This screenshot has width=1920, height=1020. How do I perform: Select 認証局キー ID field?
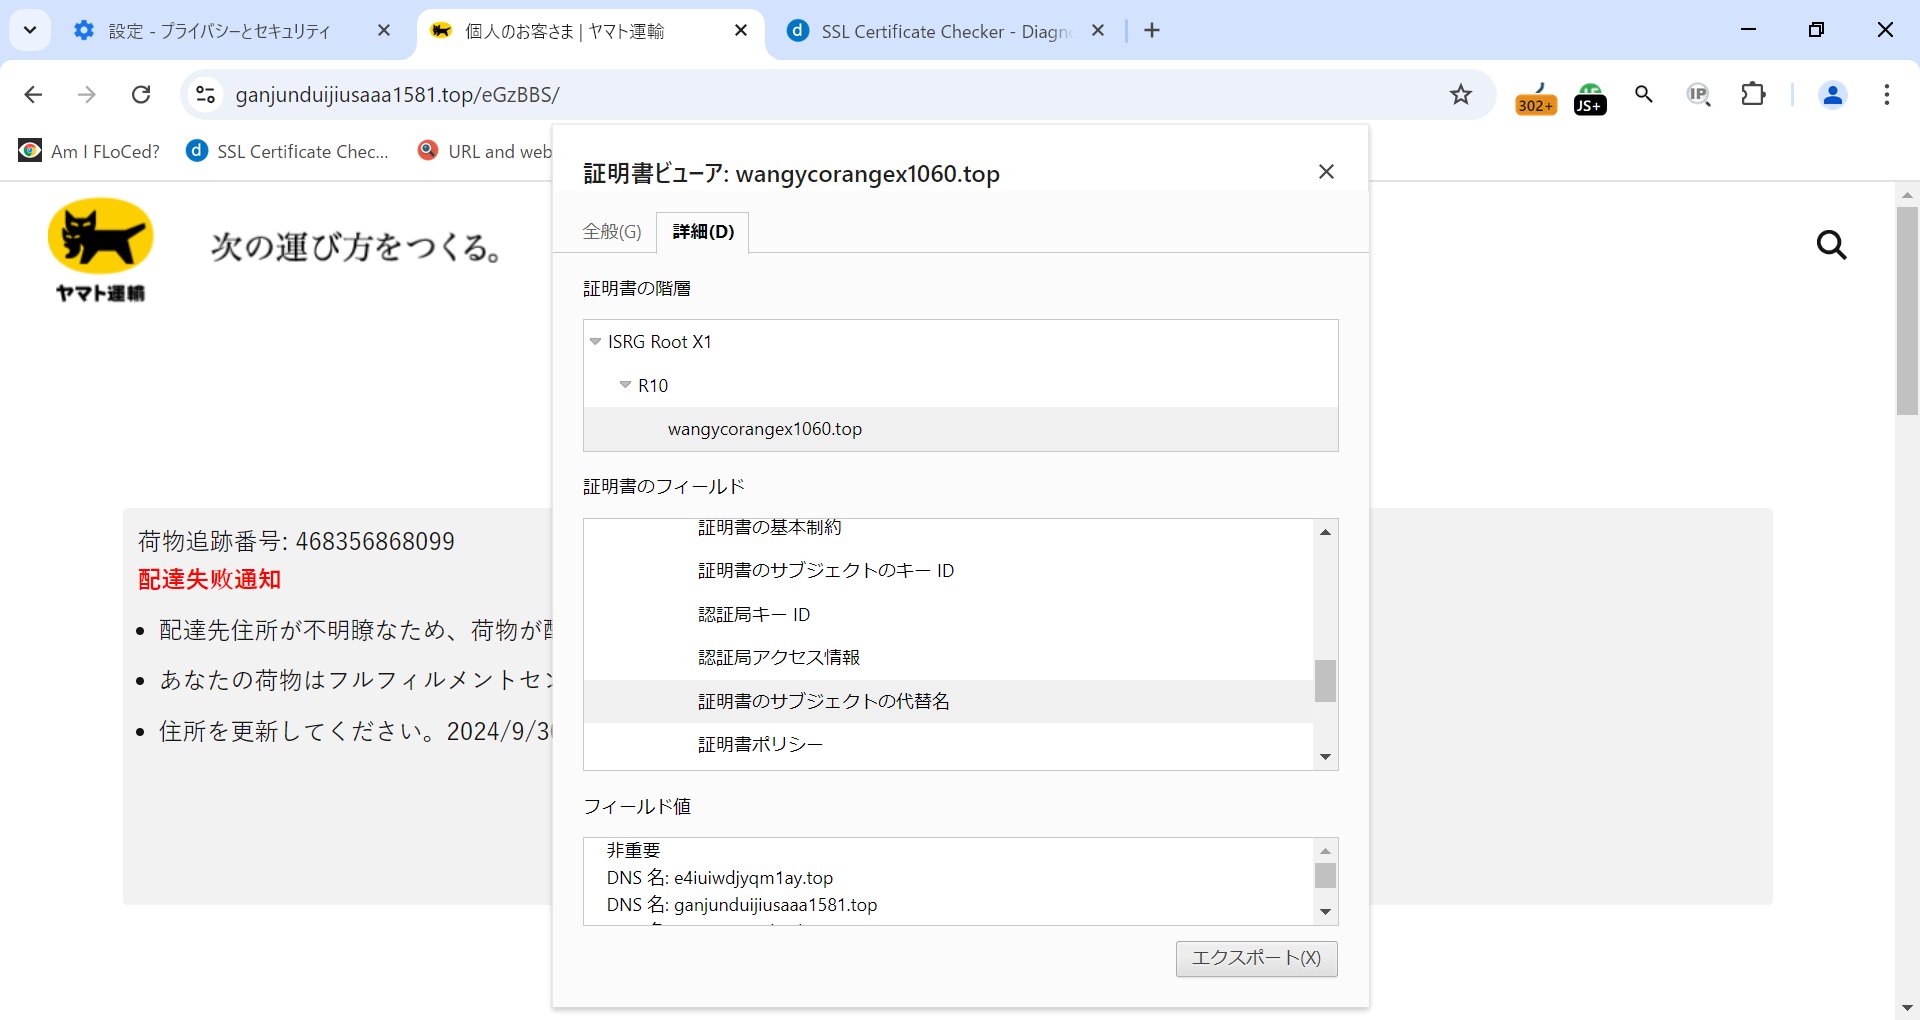(x=948, y=614)
